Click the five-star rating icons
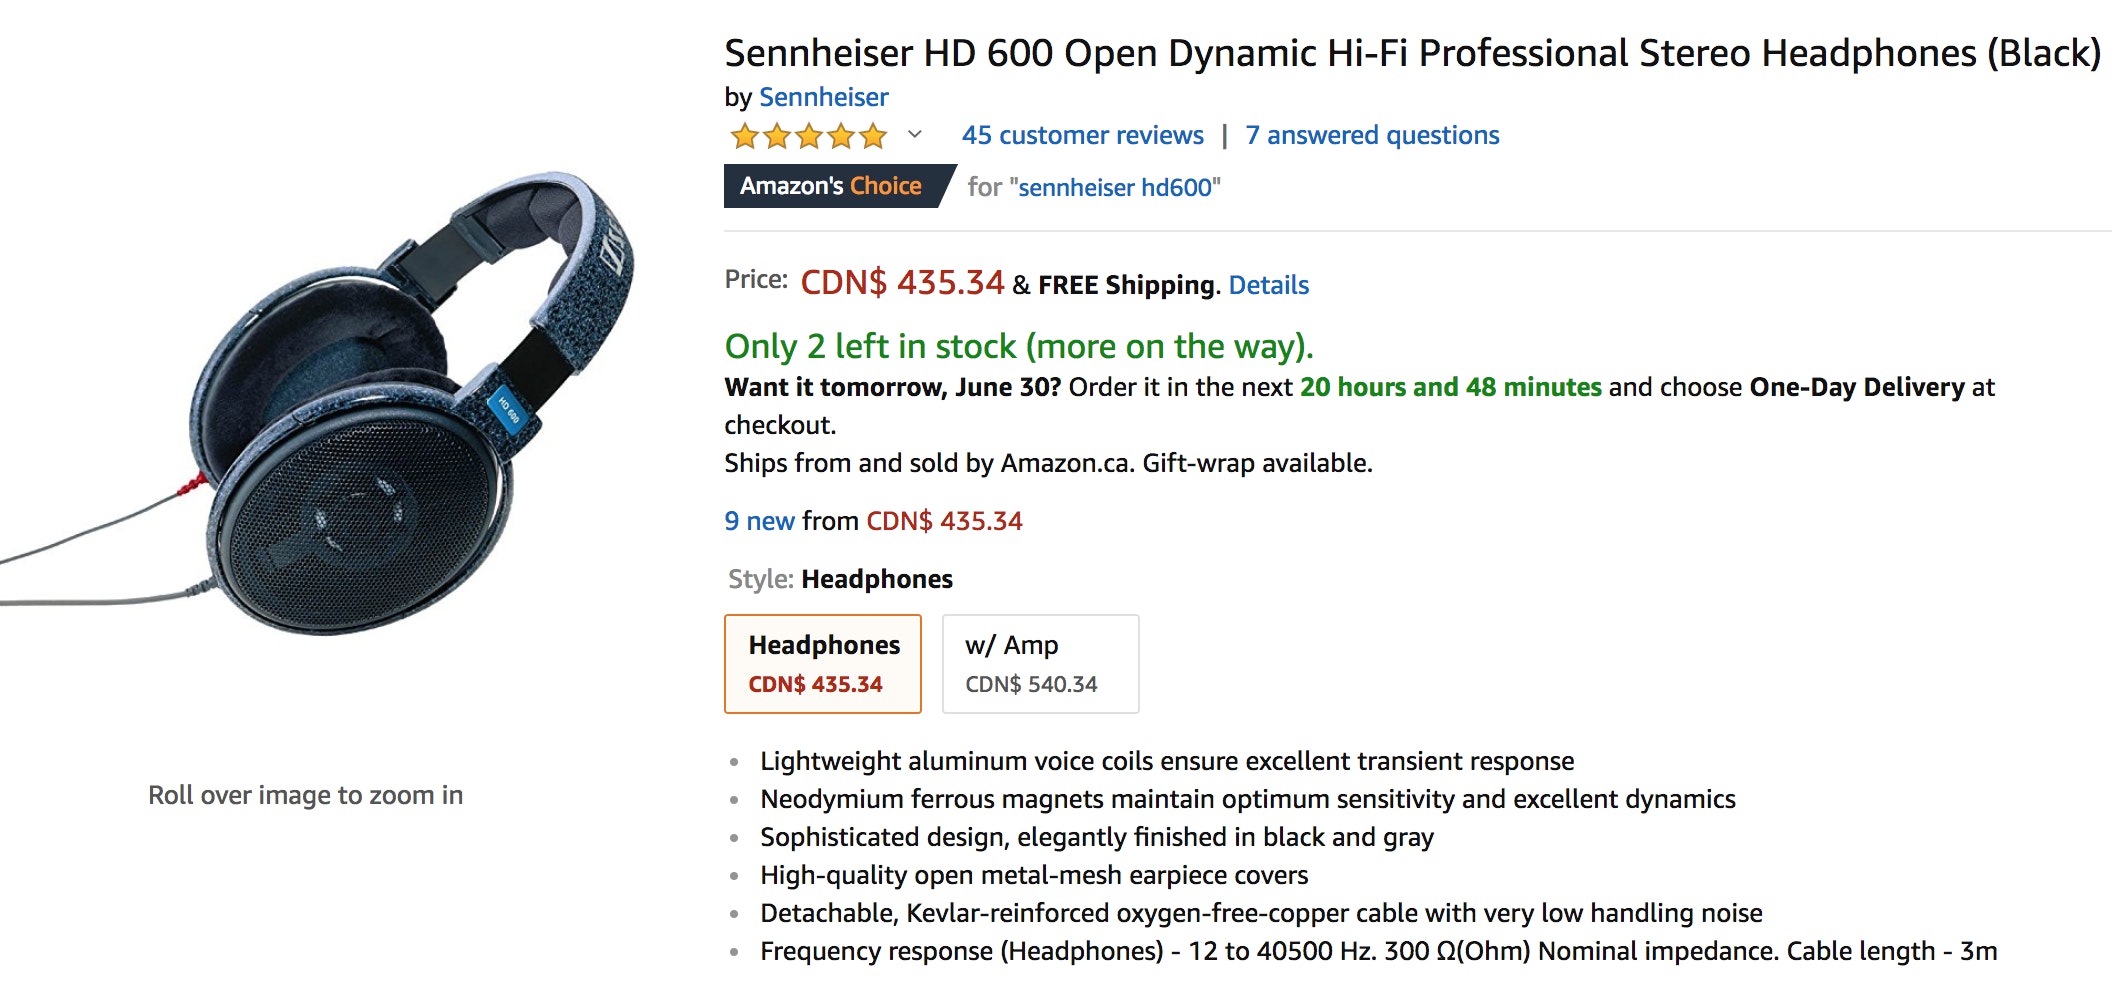 pyautogui.click(x=808, y=136)
